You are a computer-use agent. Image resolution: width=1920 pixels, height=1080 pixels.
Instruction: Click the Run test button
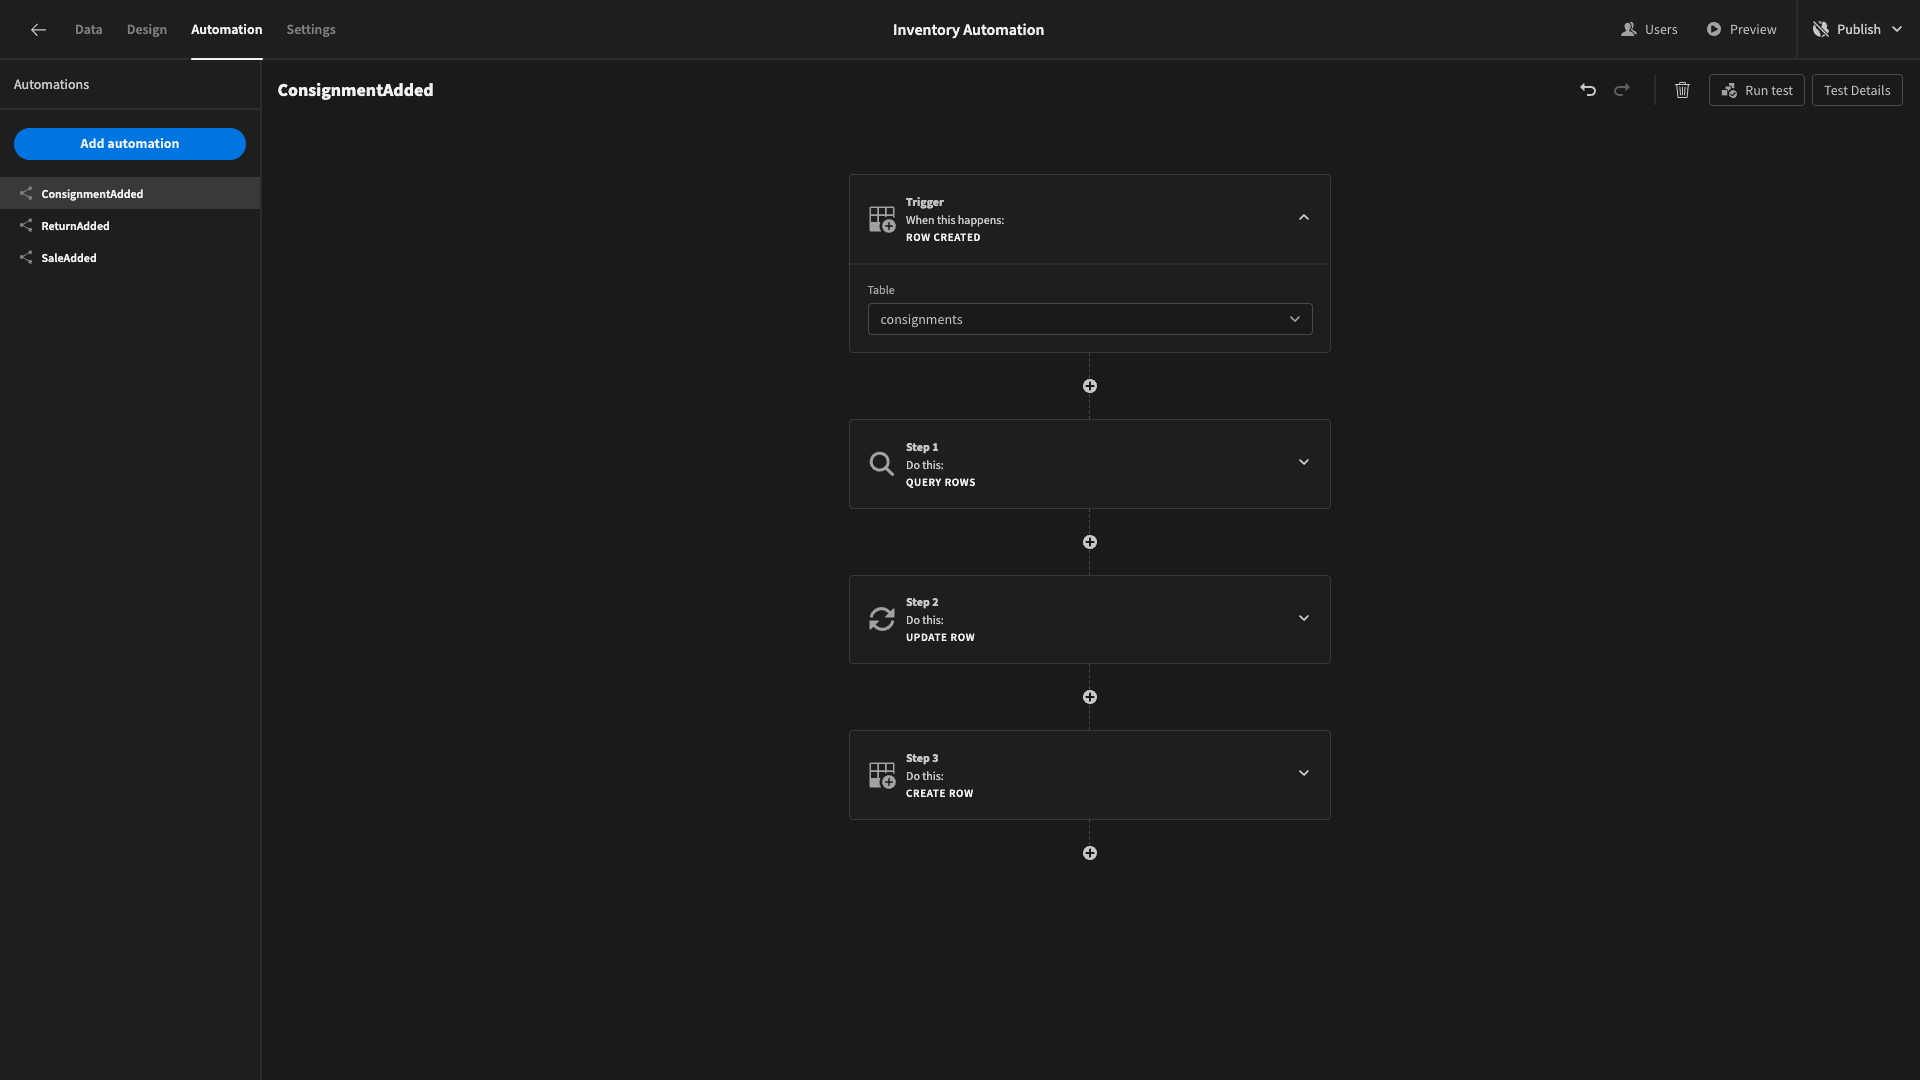coord(1757,90)
